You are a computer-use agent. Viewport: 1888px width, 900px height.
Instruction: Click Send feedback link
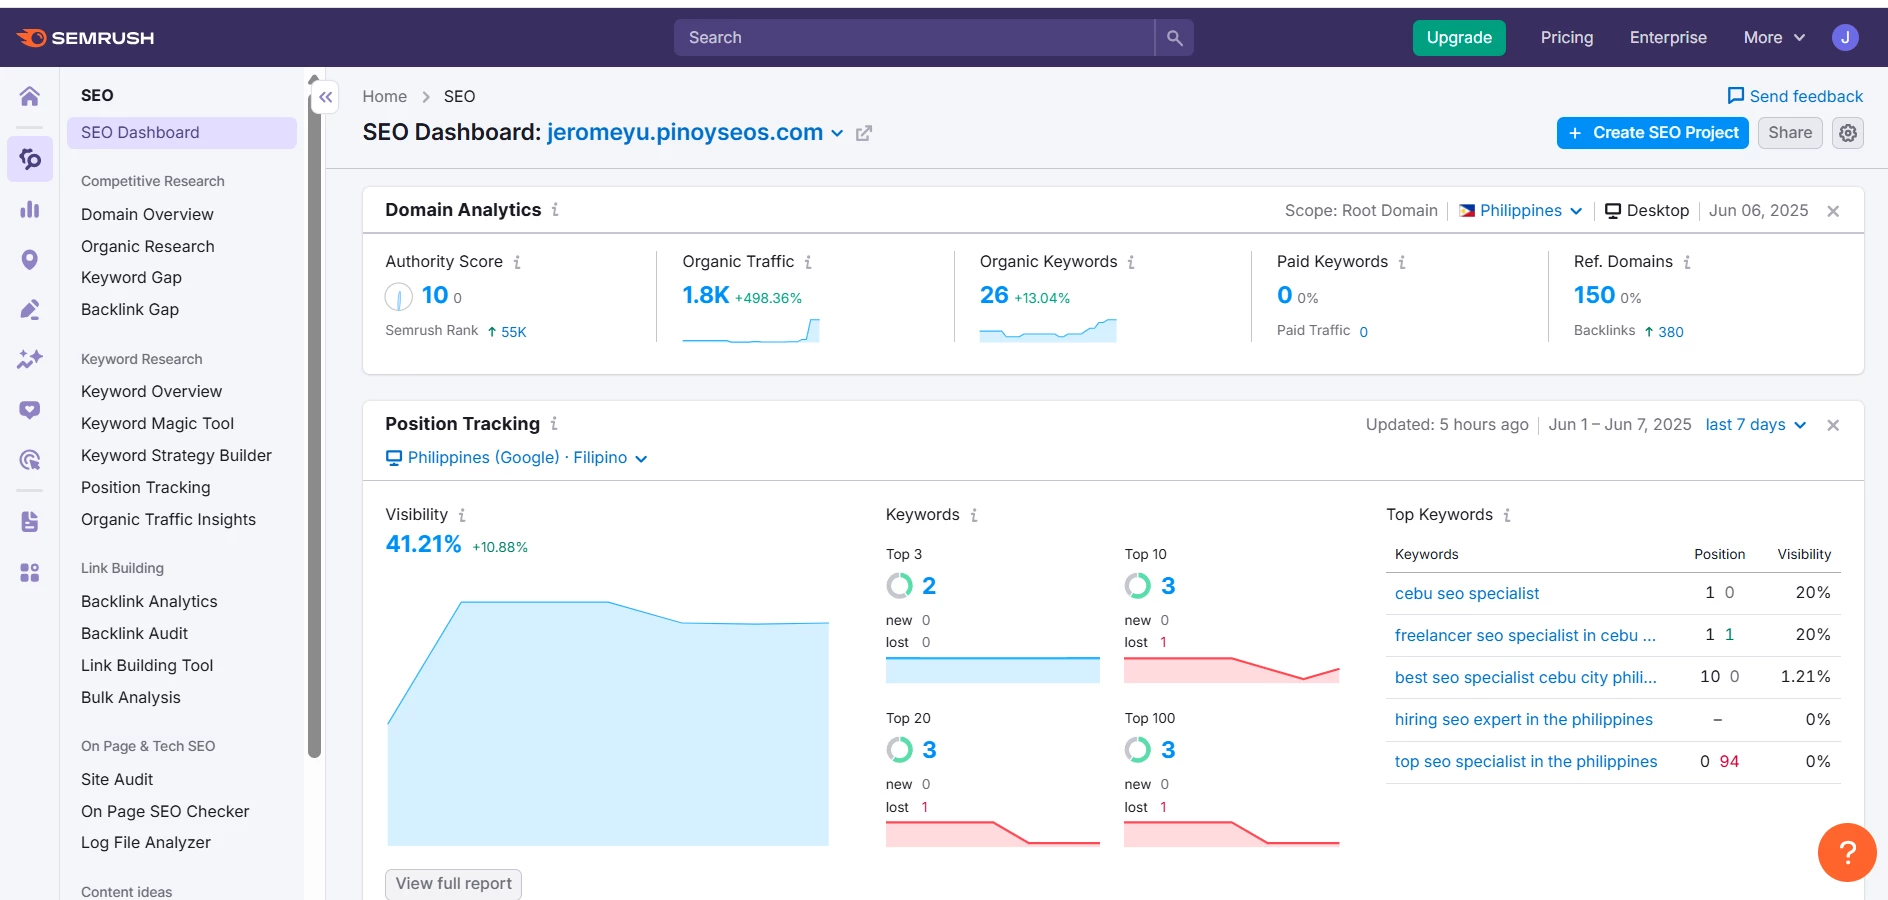[1795, 97]
